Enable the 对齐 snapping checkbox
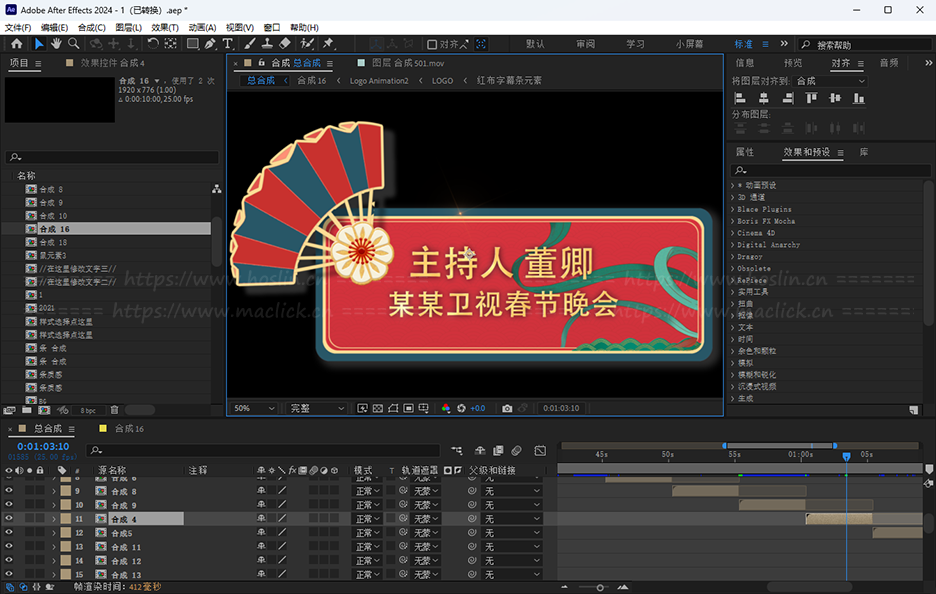Image resolution: width=936 pixels, height=594 pixels. [432, 44]
